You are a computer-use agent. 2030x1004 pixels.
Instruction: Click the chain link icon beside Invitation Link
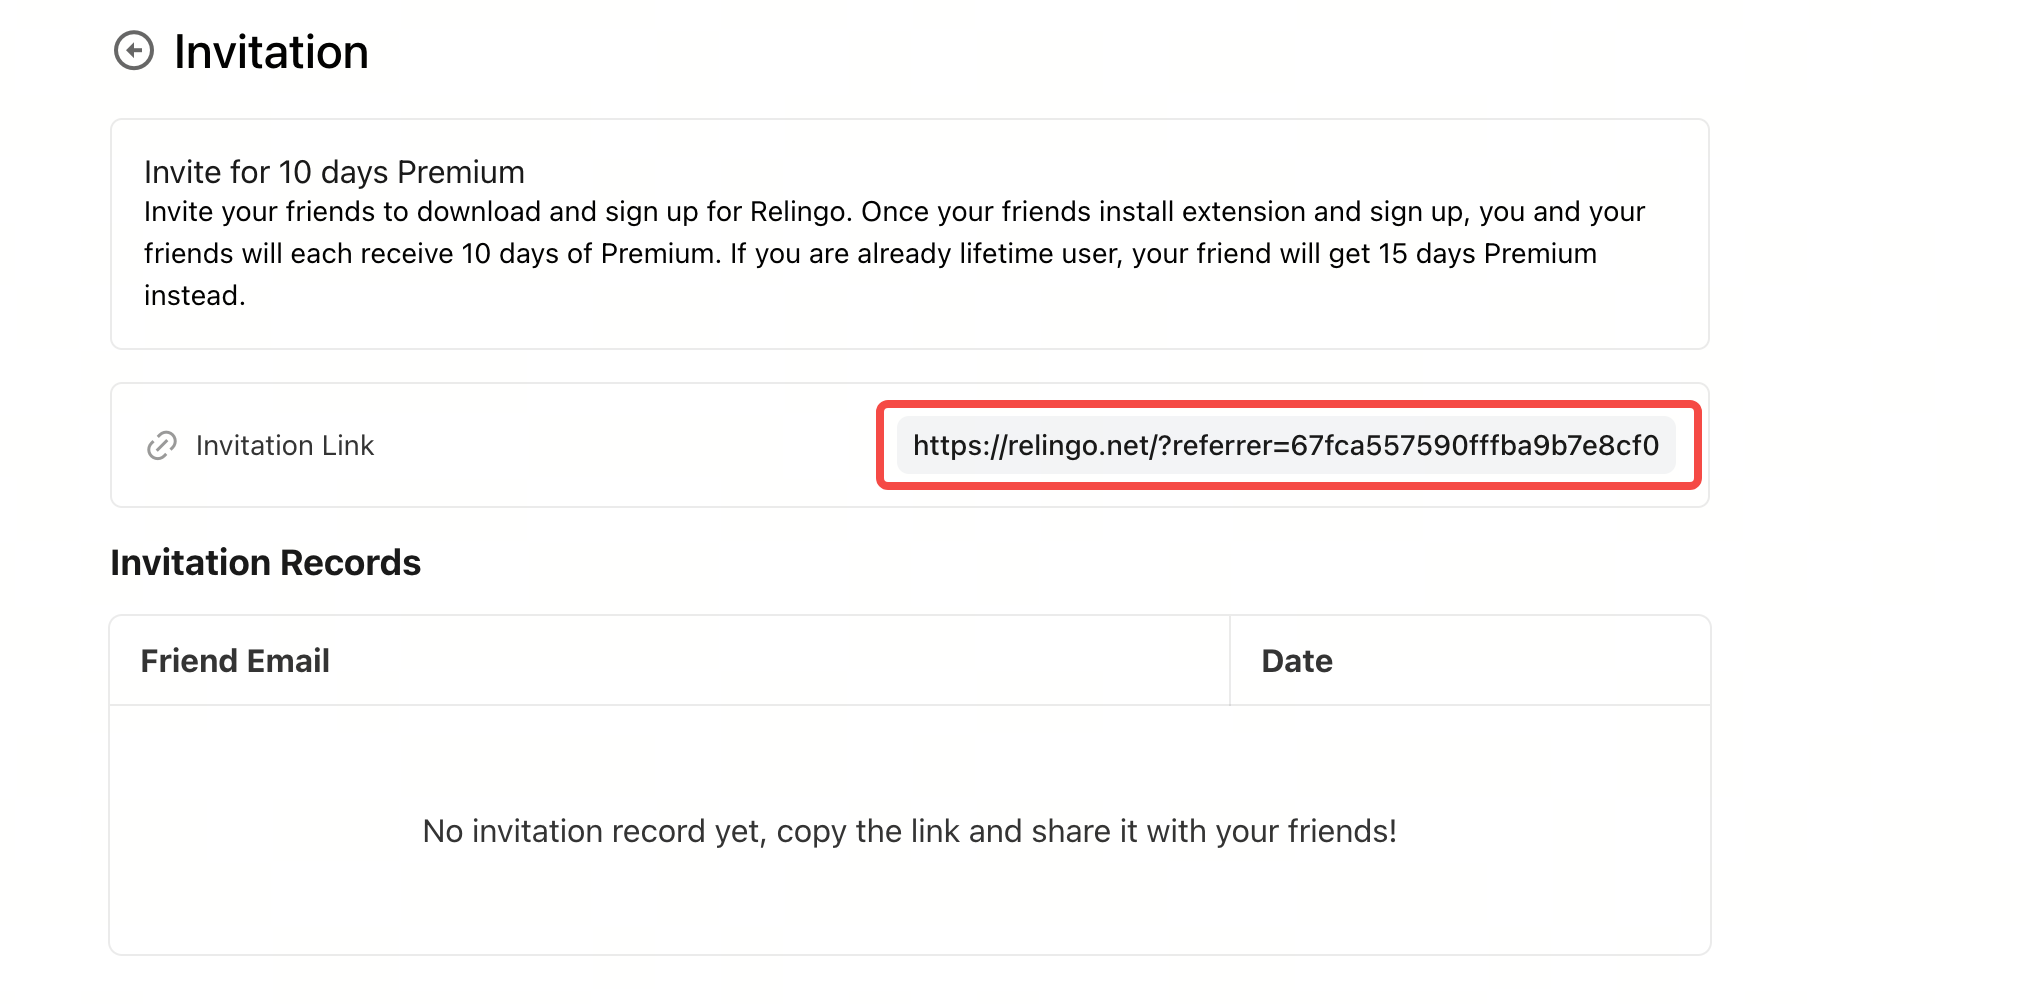click(x=162, y=445)
